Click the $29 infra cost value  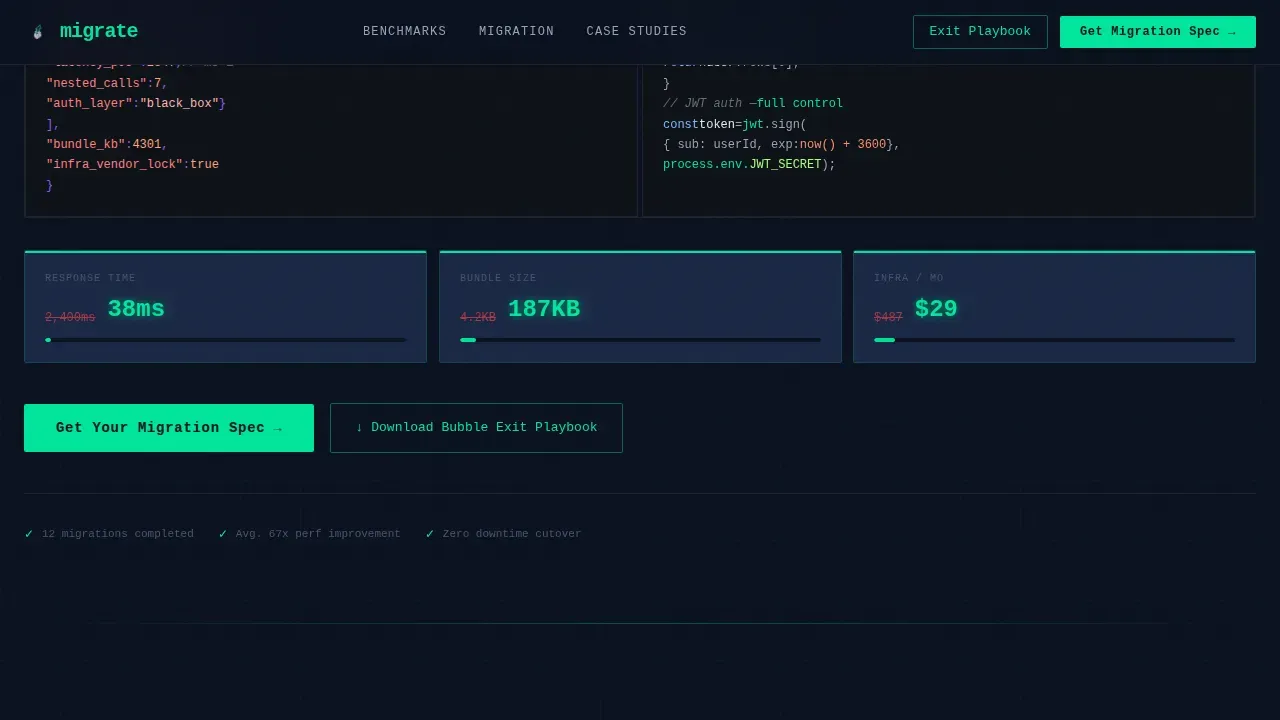(x=936, y=309)
